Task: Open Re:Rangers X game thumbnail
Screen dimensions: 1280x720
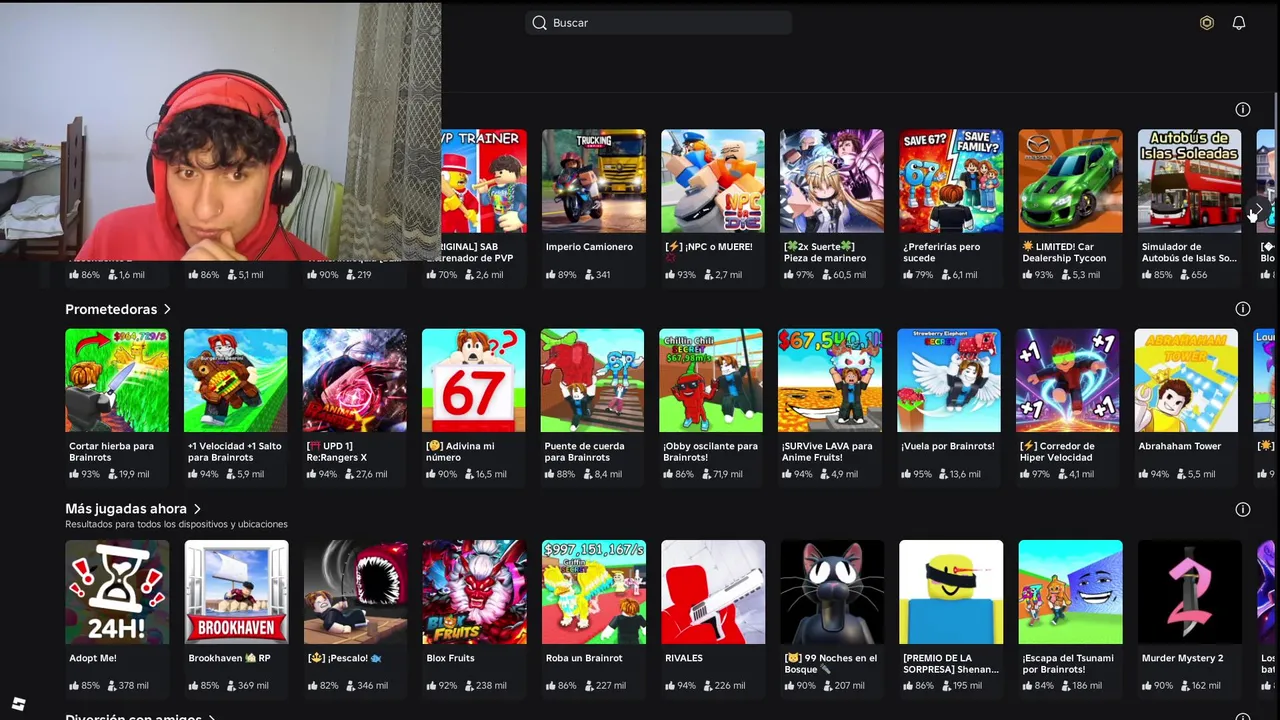Action: [355, 381]
